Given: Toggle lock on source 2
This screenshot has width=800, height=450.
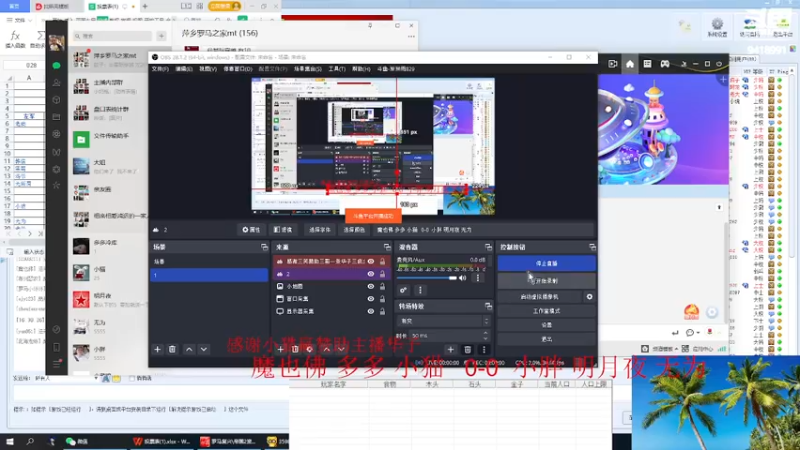Looking at the screenshot, I should (x=382, y=274).
